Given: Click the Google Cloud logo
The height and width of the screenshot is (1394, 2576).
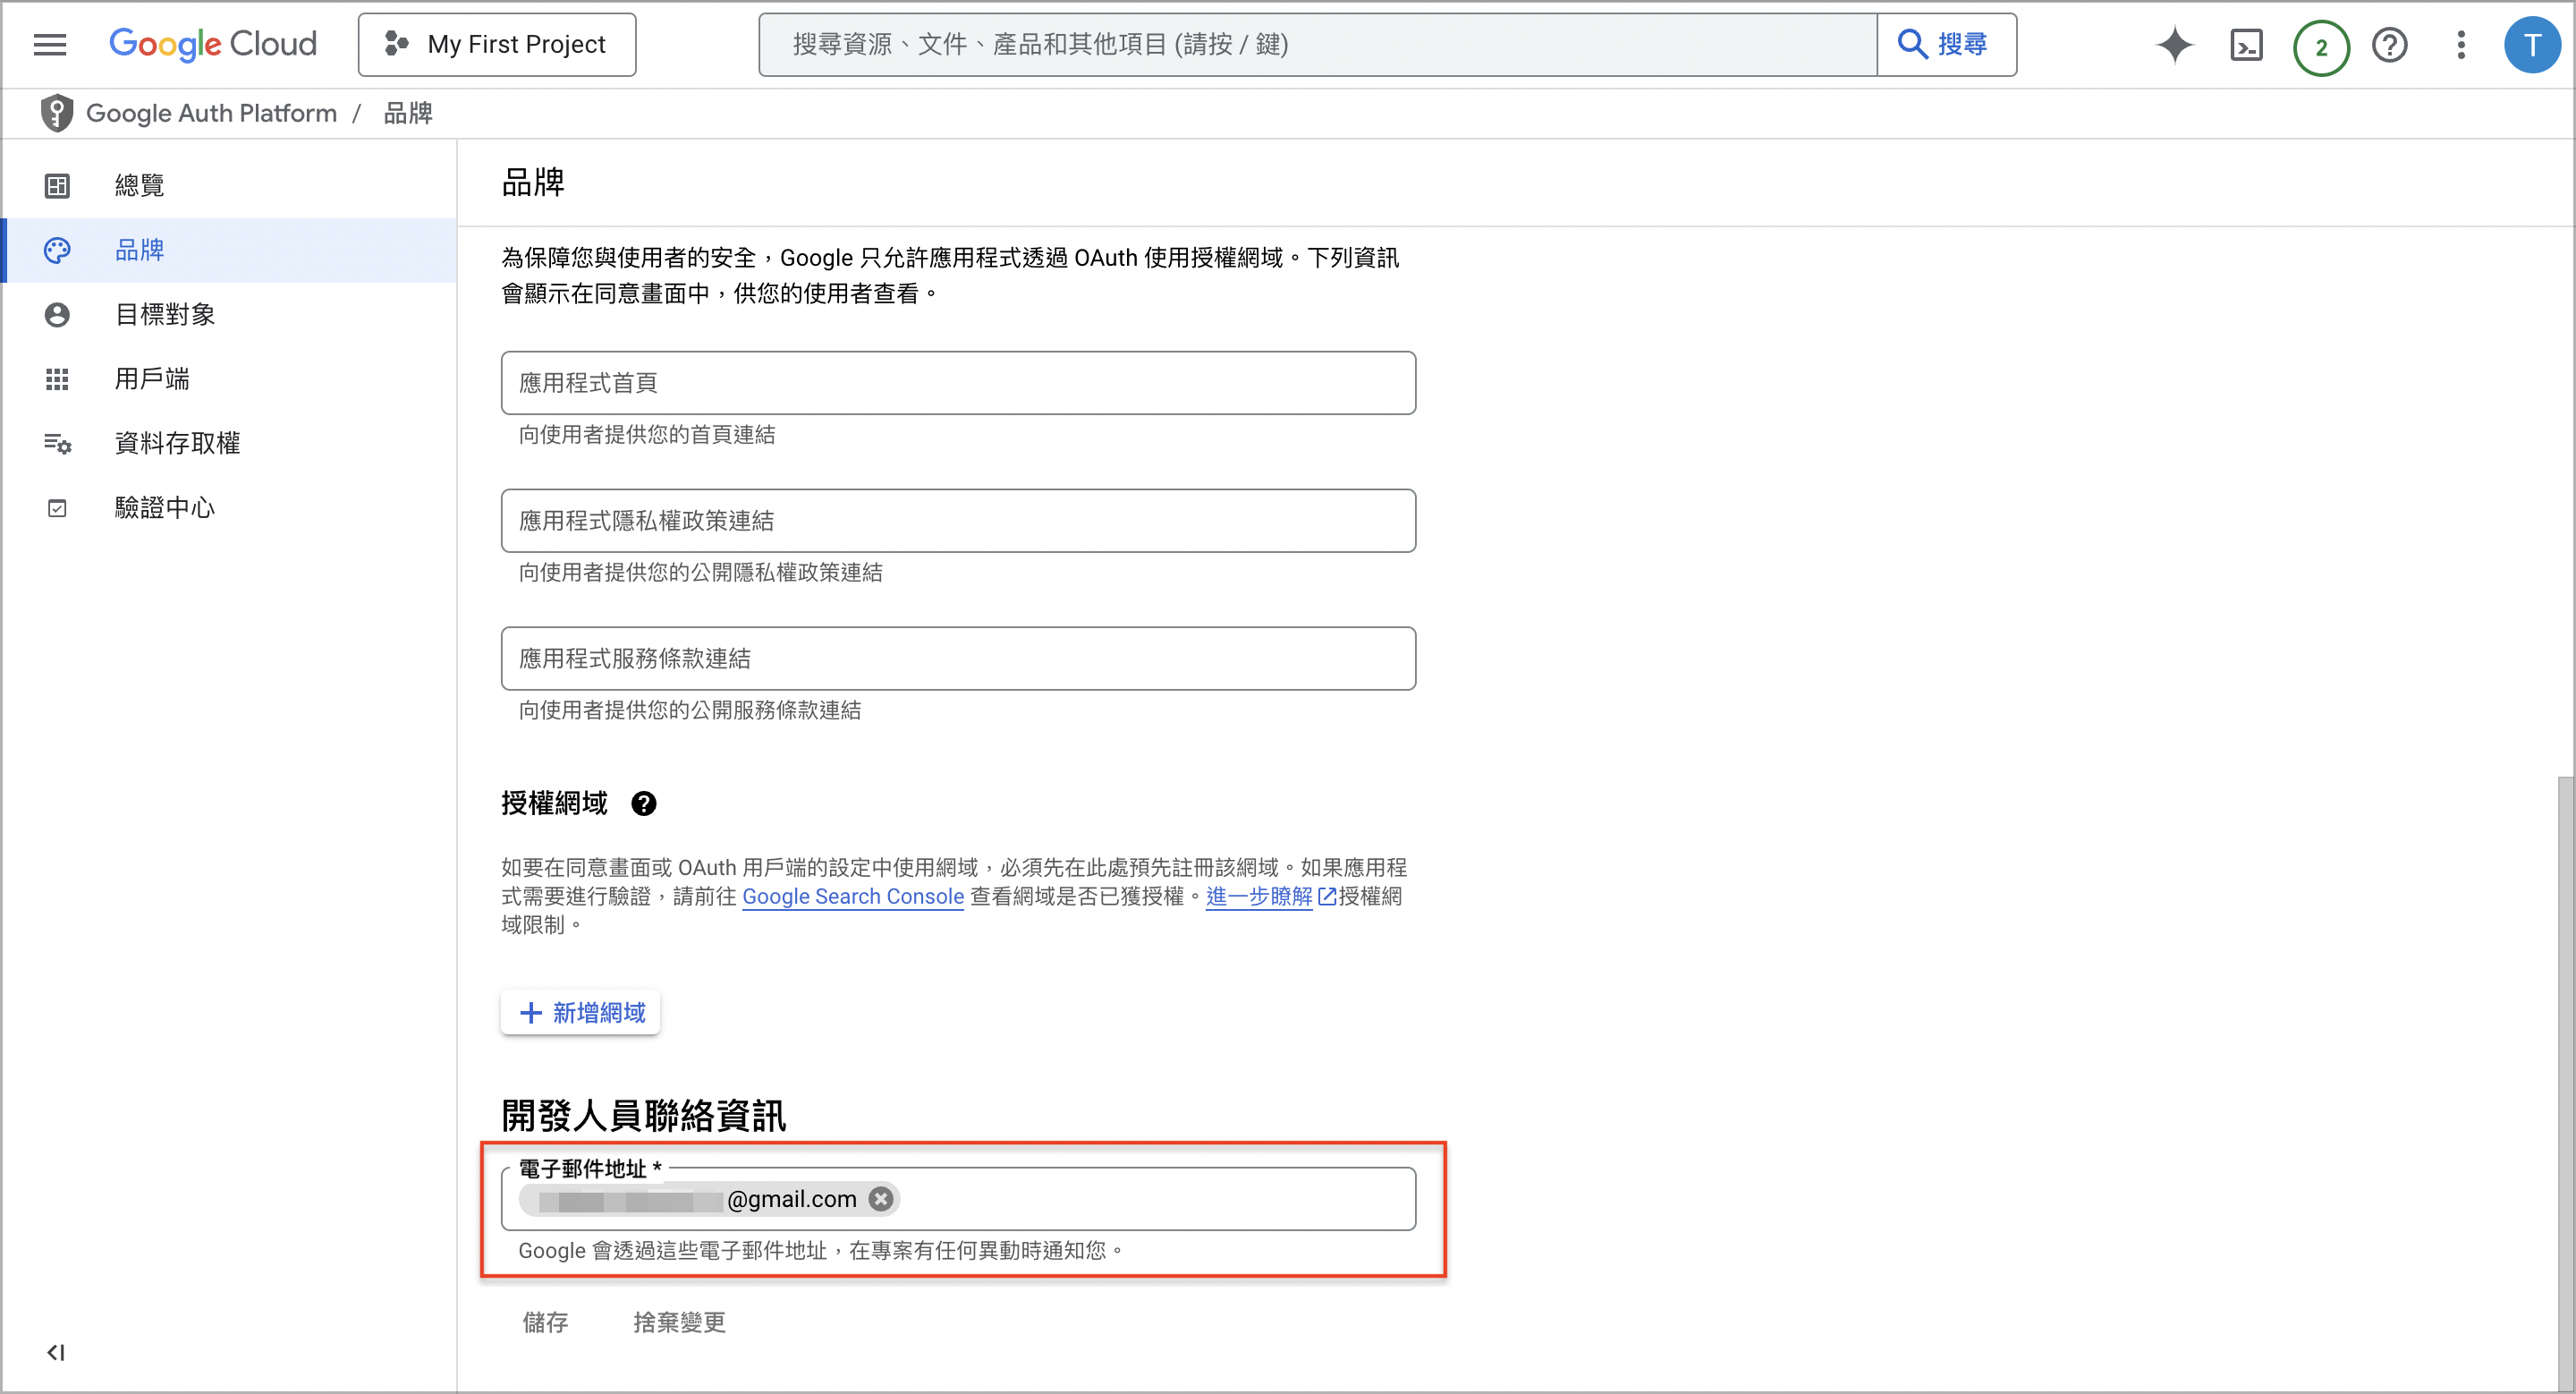Looking at the screenshot, I should point(213,44).
